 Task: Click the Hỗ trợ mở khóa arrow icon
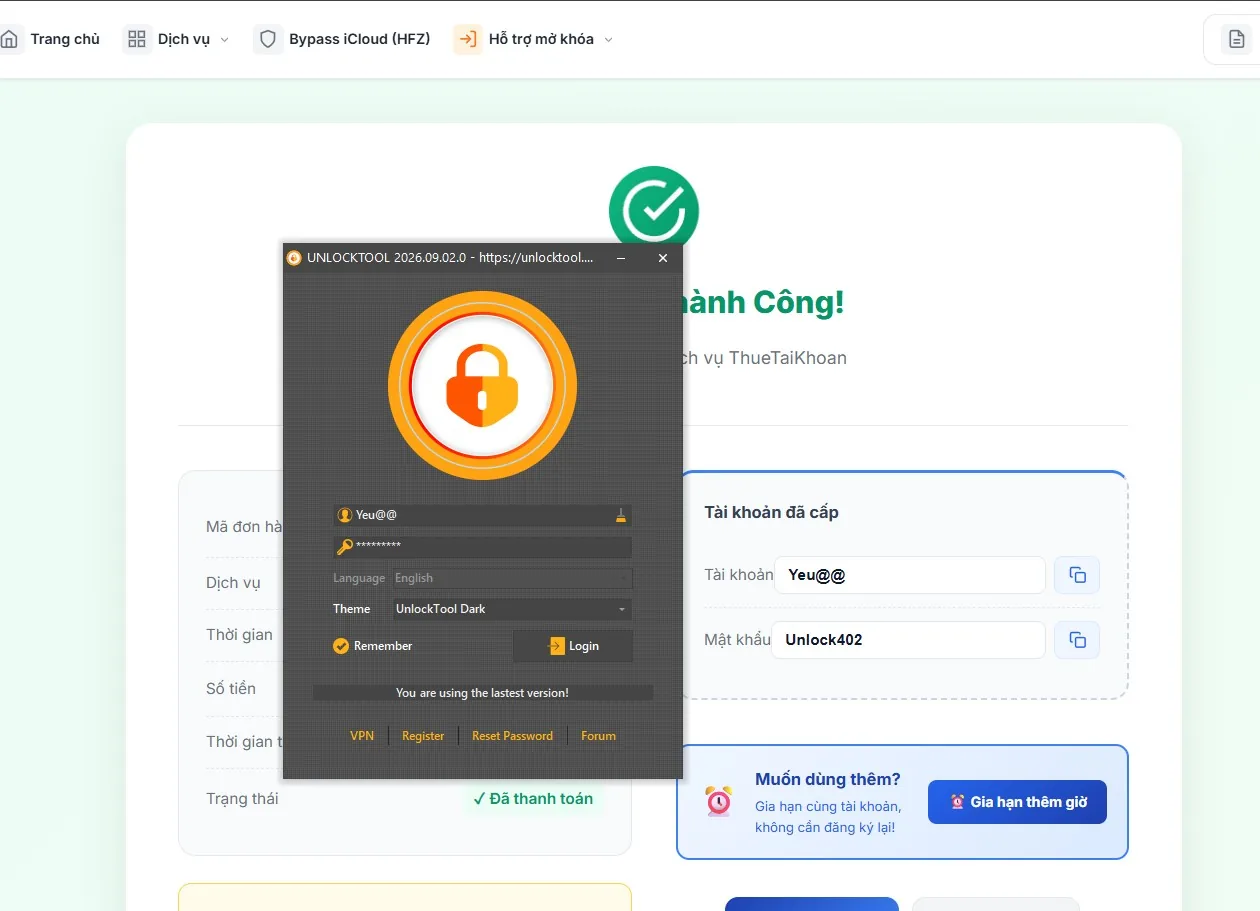467,39
